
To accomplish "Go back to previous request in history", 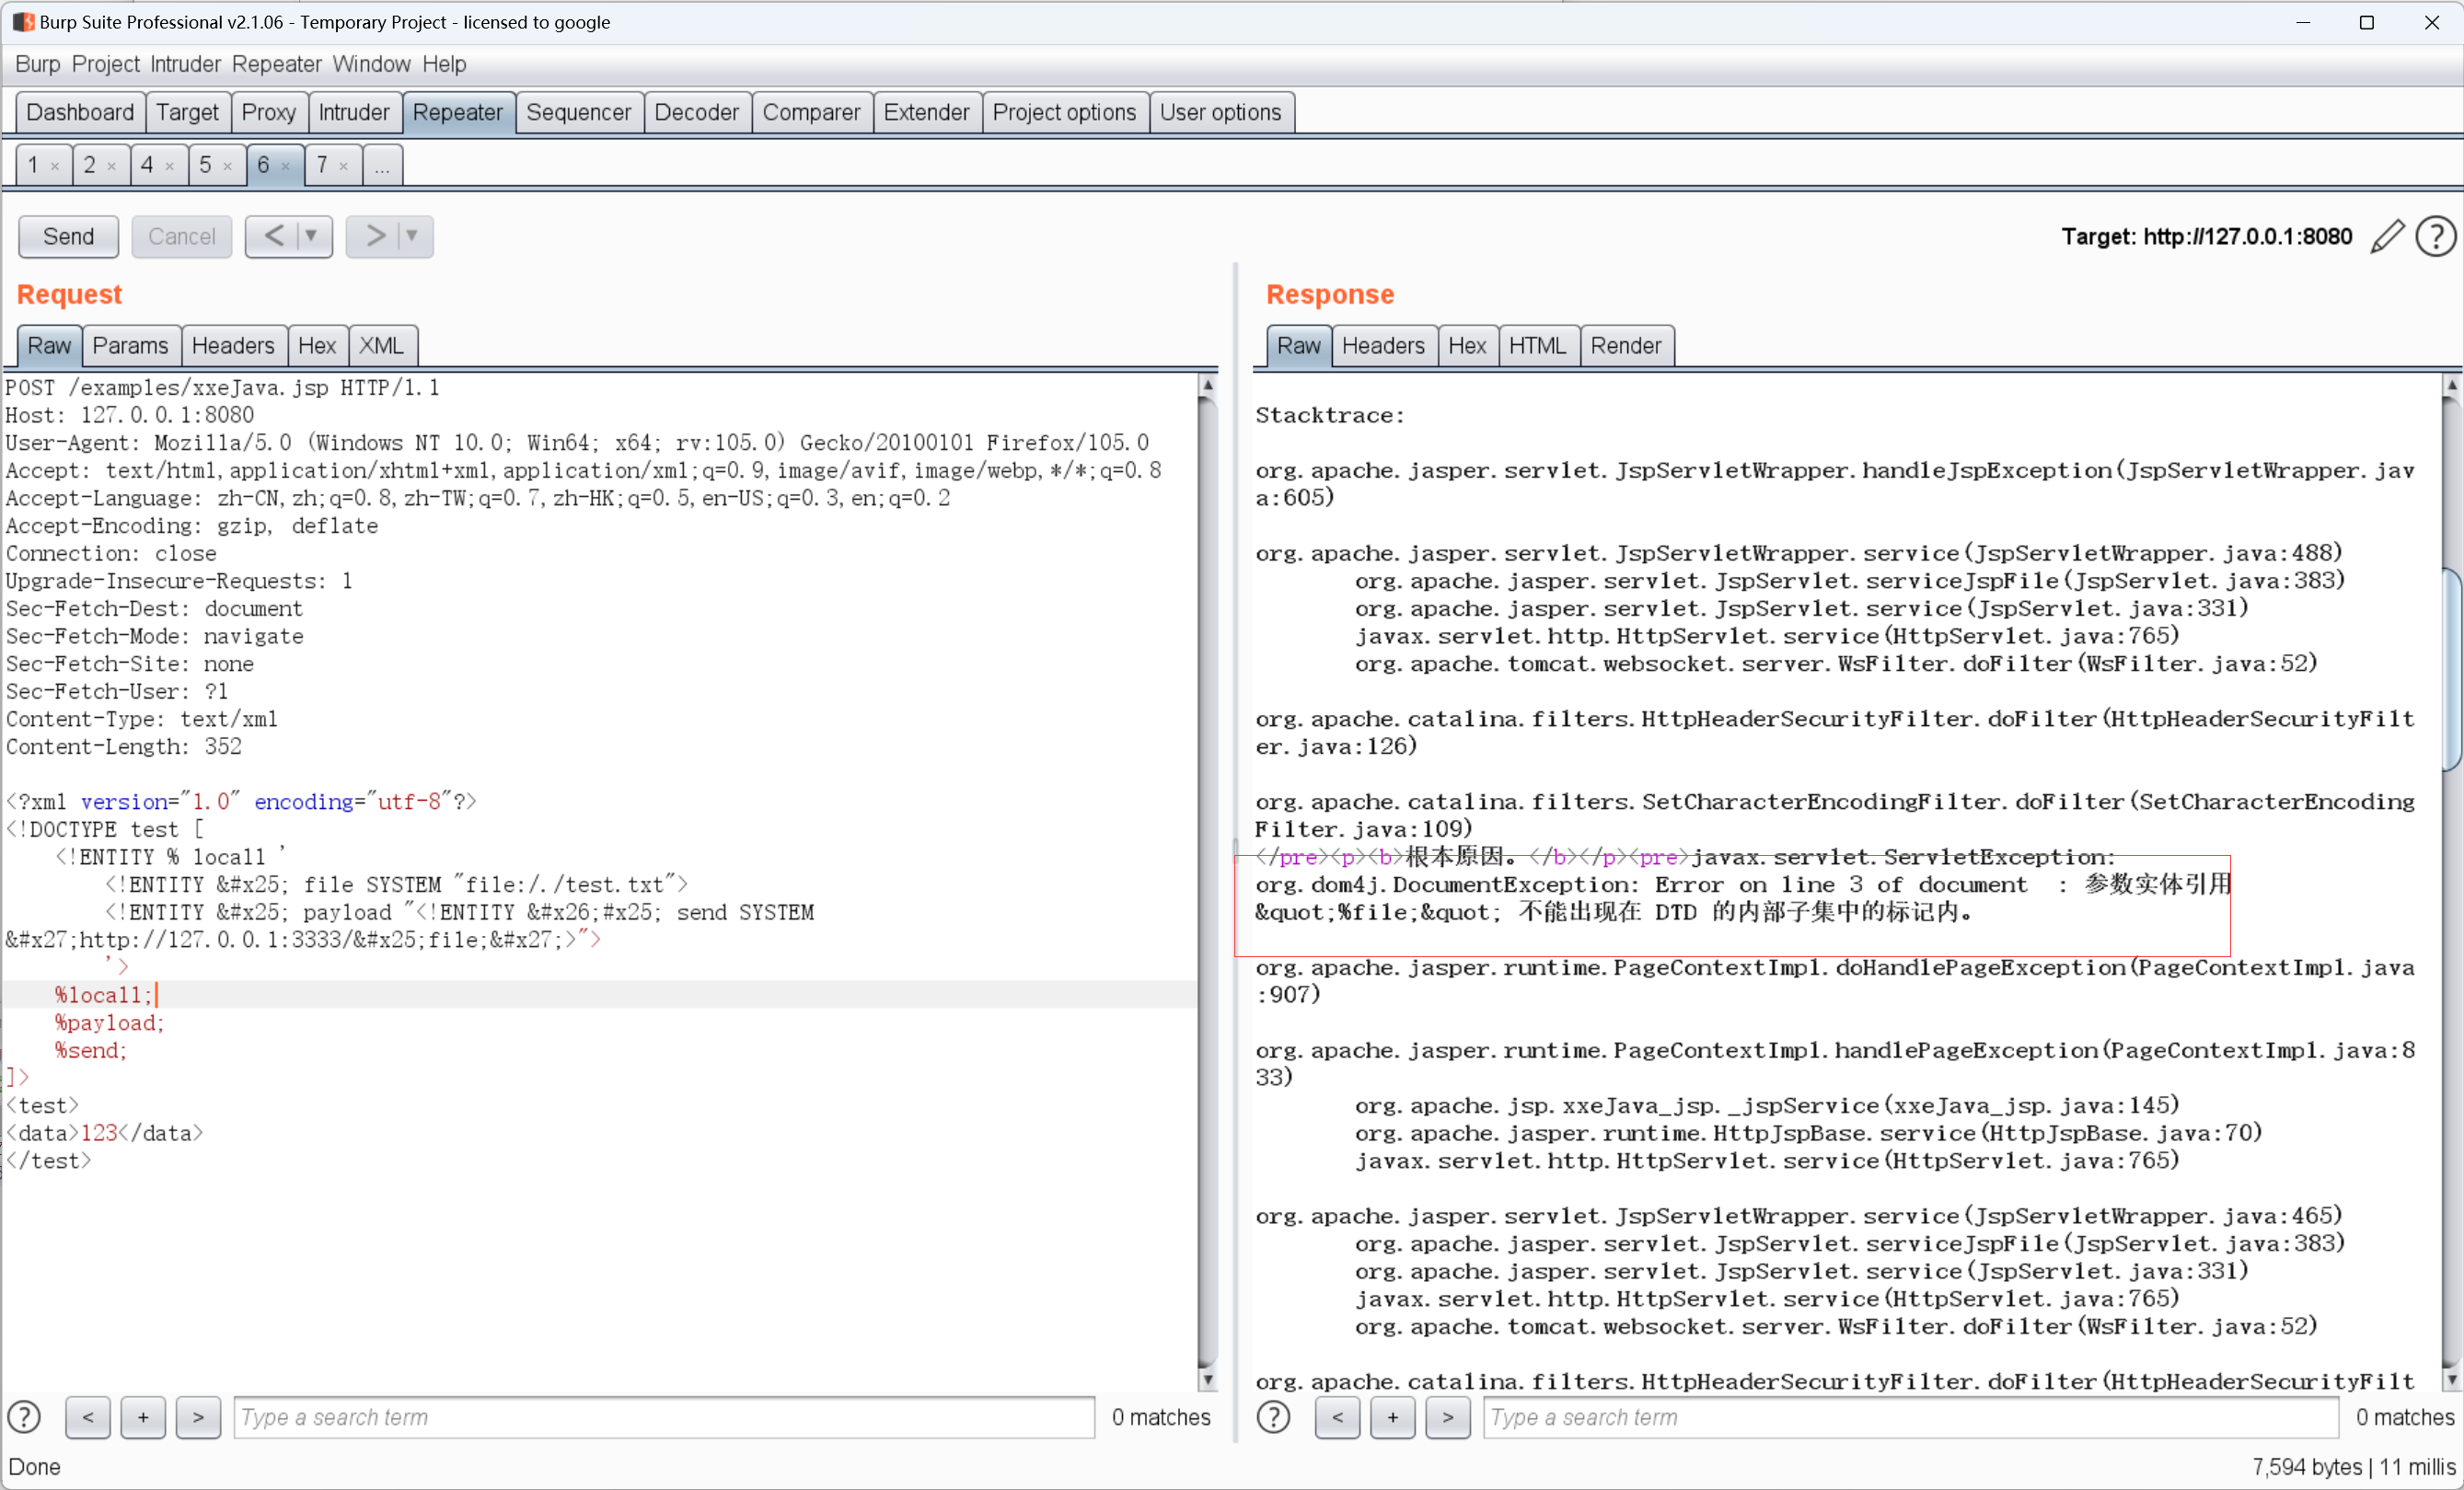I will click(x=273, y=236).
